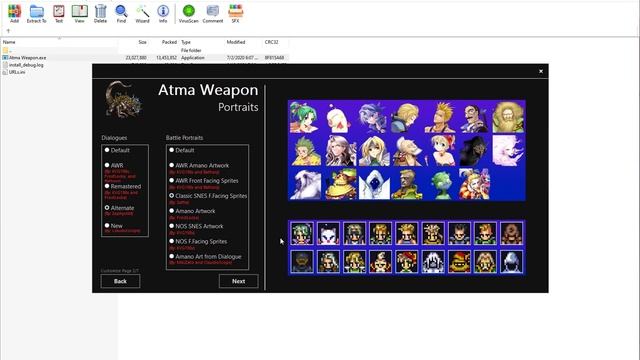Sort WinRAR list by Name column

9,42
